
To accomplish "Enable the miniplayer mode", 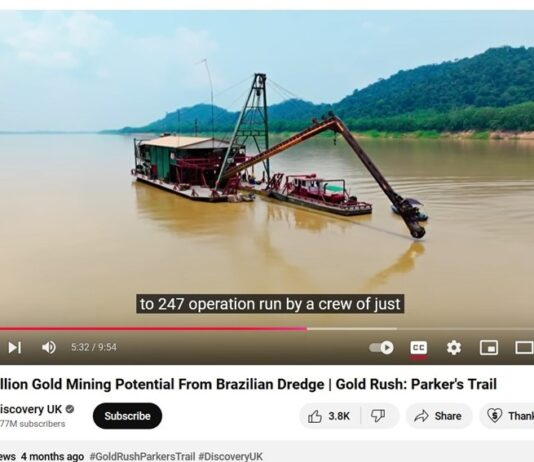I will (489, 348).
